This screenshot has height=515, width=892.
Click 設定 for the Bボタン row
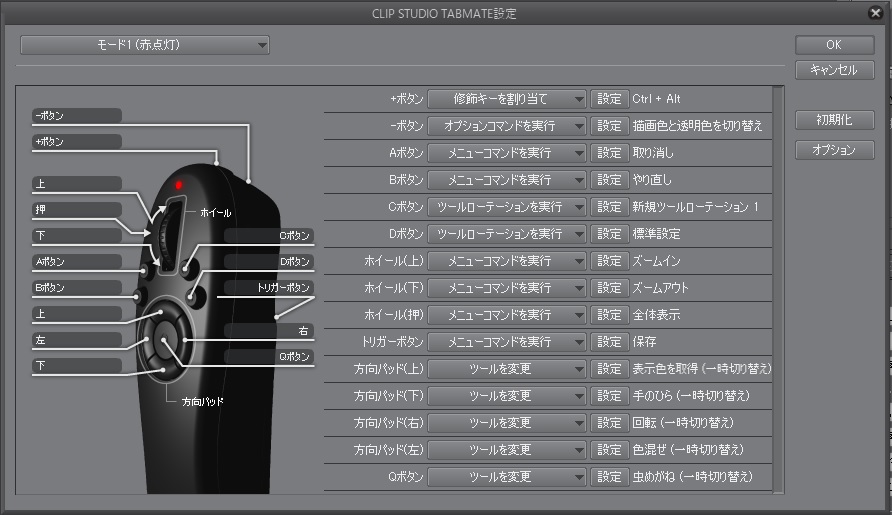609,180
